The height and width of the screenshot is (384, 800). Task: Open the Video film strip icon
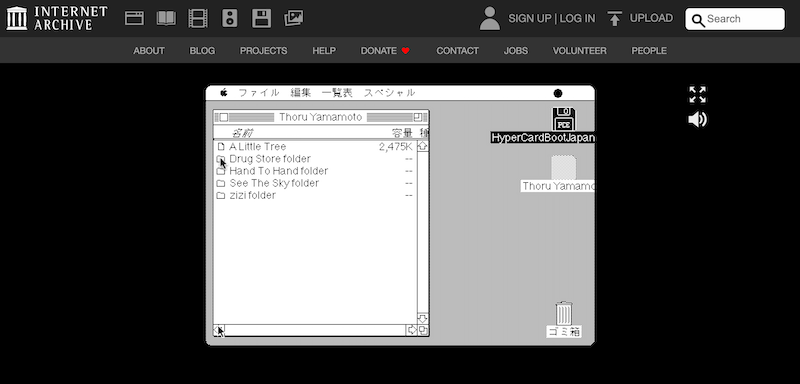click(x=198, y=18)
